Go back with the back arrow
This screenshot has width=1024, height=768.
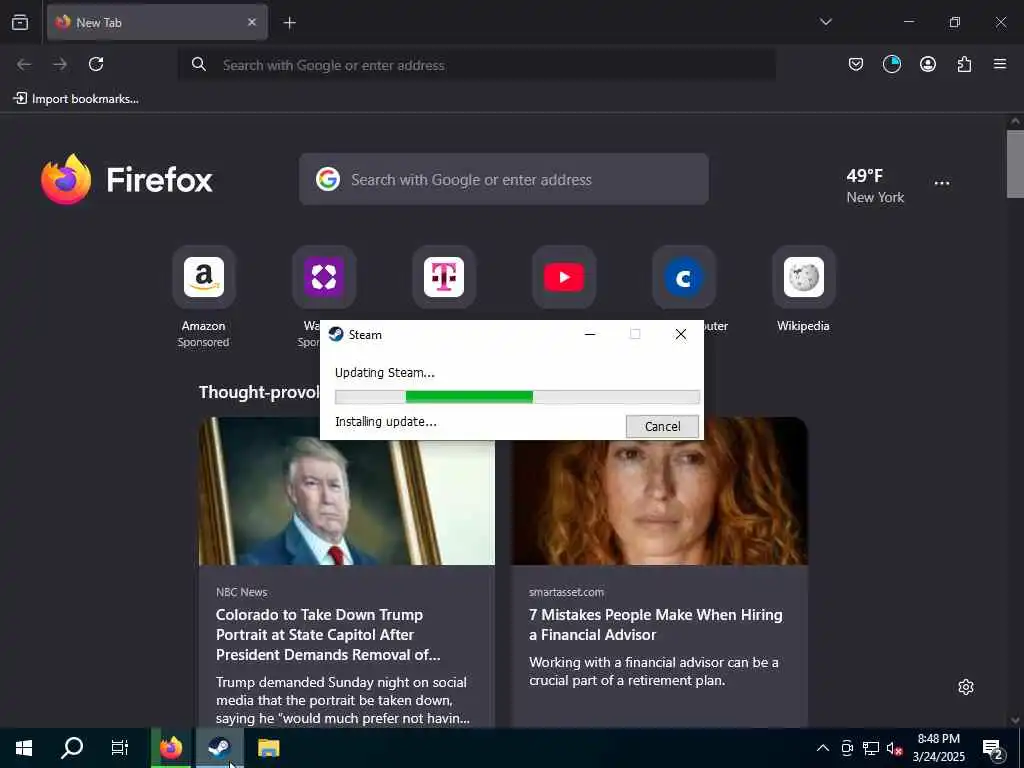point(24,64)
